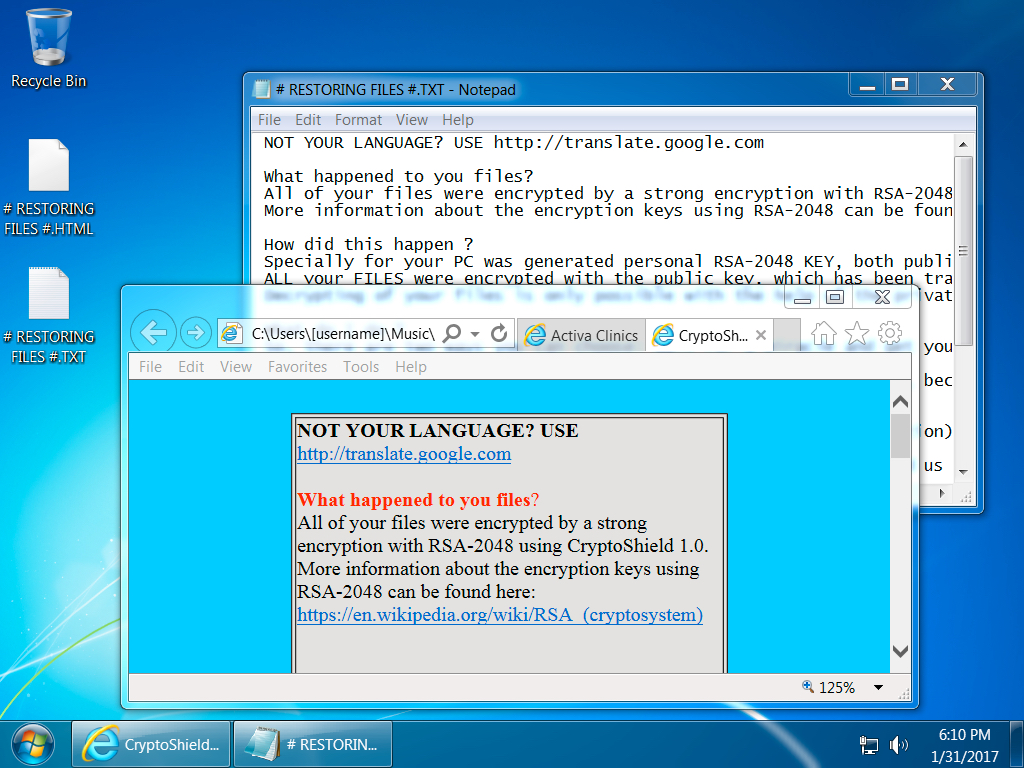Maximize the Internet Explorer window
The height and width of the screenshot is (768, 1024).
pyautogui.click(x=835, y=298)
